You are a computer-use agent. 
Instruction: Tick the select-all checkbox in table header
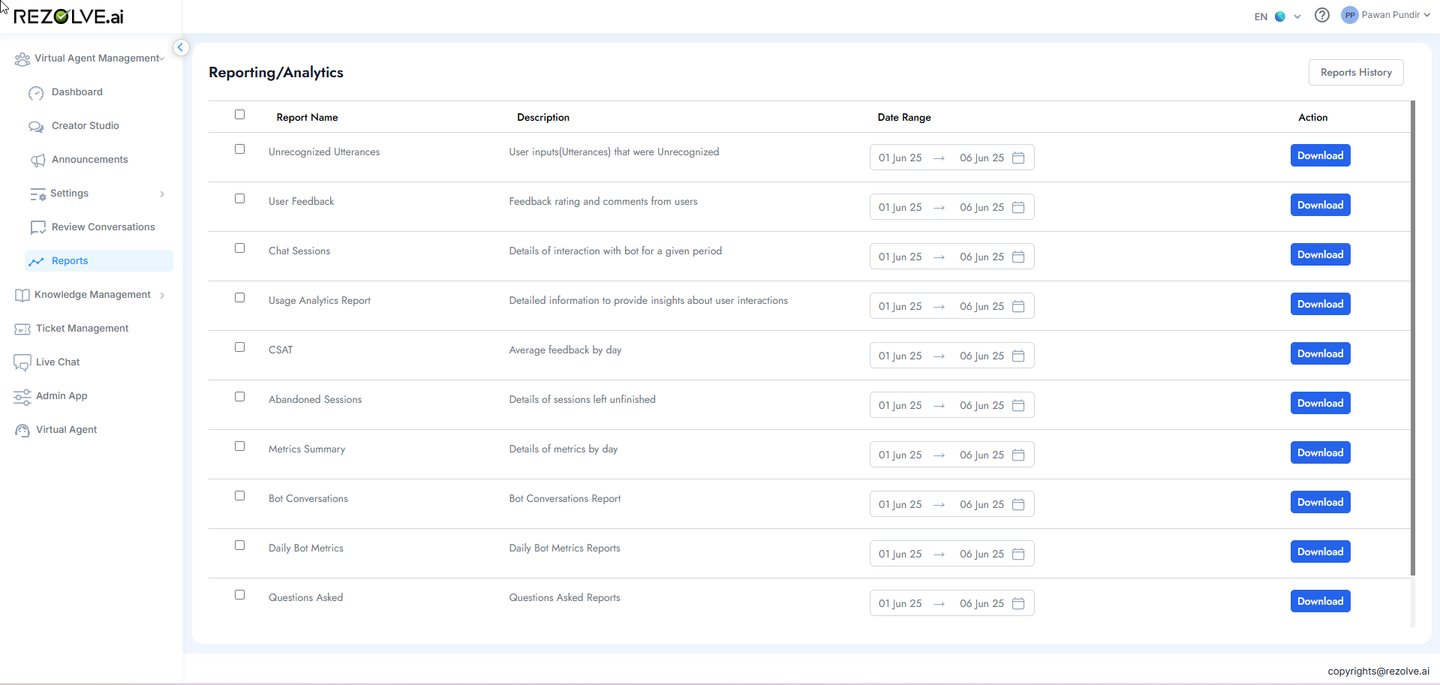[x=239, y=114]
